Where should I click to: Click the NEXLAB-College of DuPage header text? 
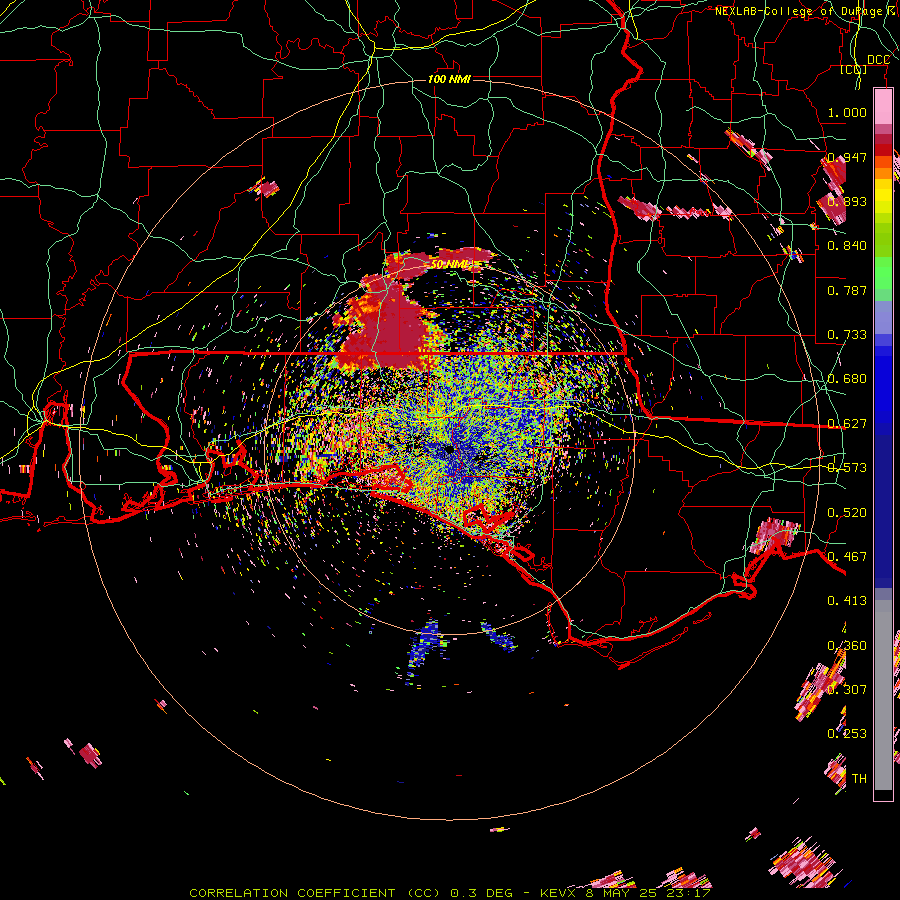[x=802, y=11]
